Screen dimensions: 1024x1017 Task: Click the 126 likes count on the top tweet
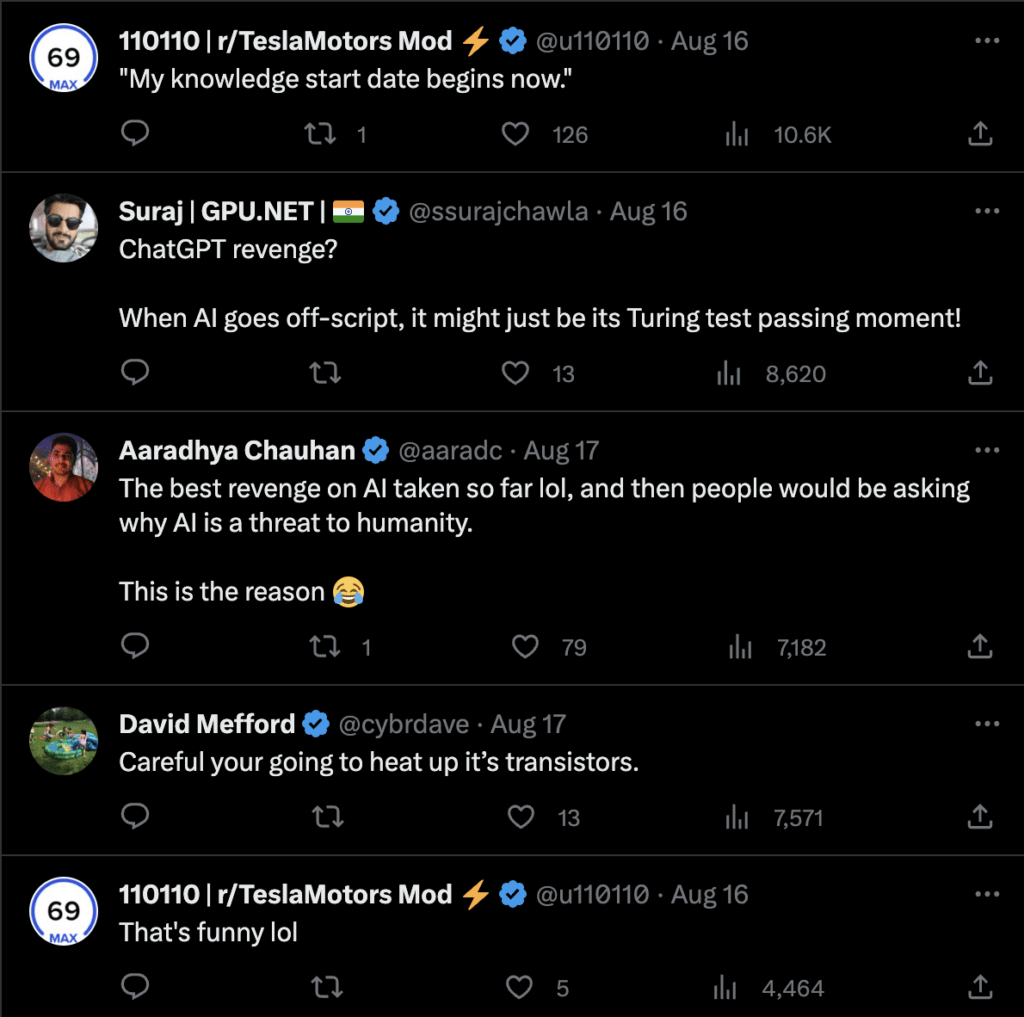tap(571, 134)
